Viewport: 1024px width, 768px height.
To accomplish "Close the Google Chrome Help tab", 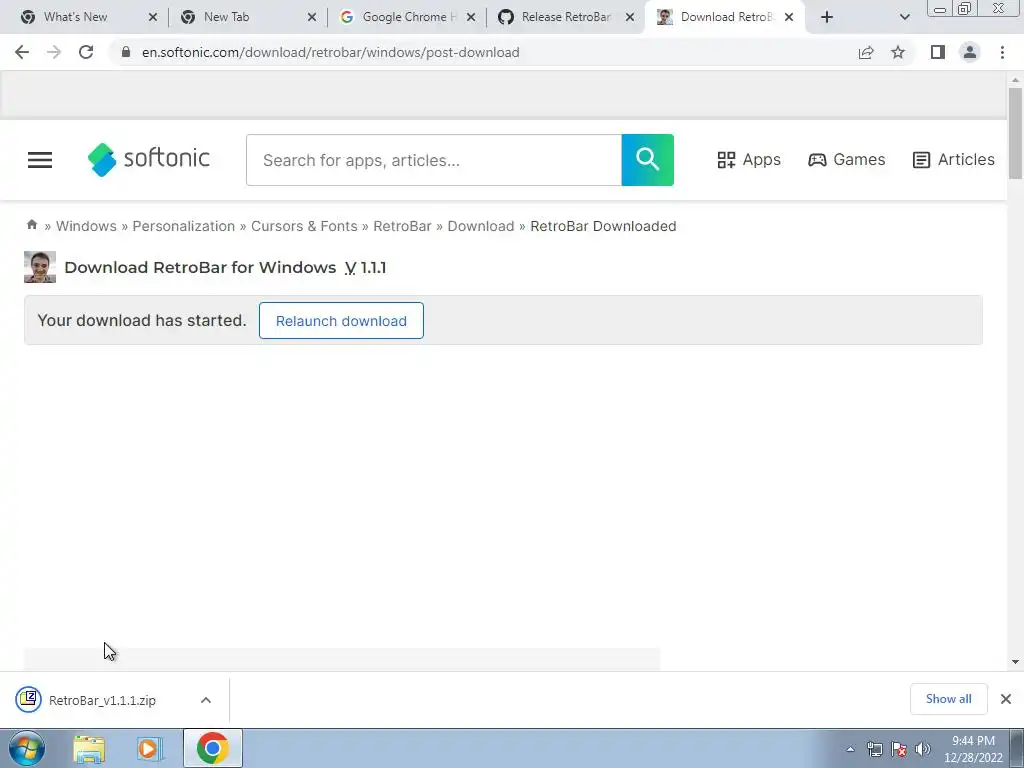I will (x=471, y=17).
